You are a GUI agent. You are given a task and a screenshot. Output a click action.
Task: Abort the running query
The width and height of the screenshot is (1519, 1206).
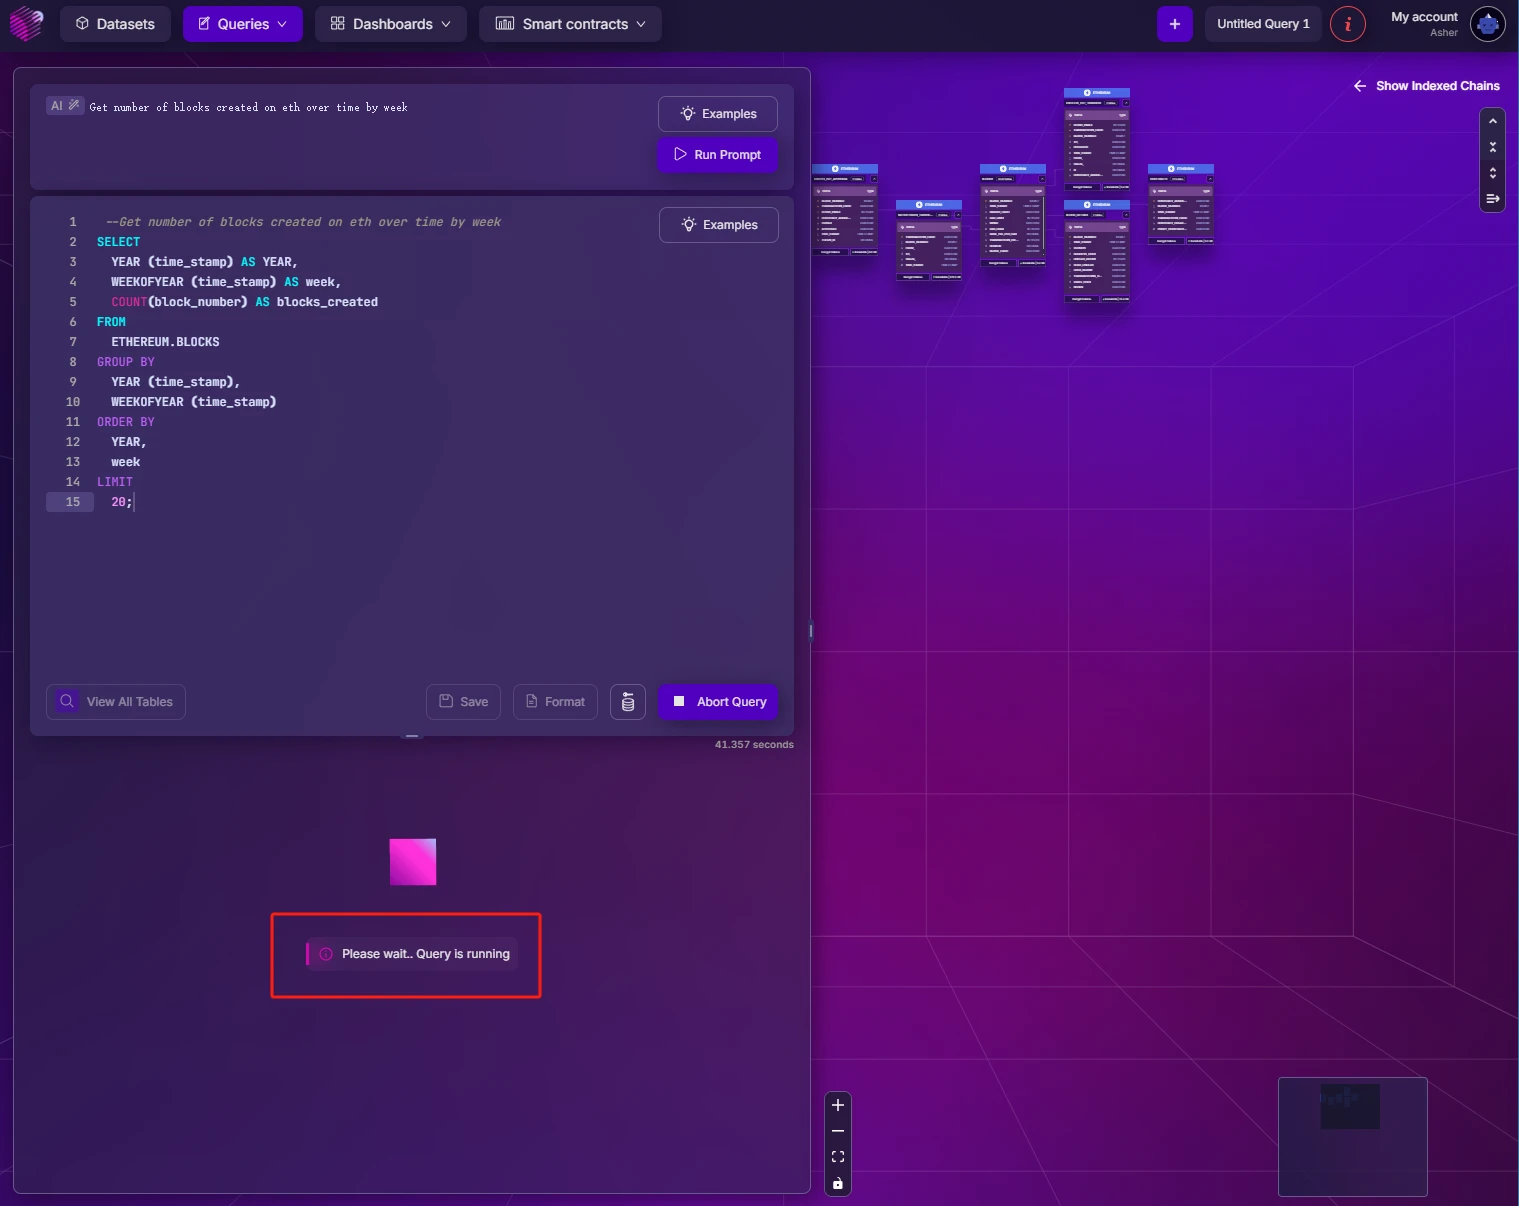[718, 702]
